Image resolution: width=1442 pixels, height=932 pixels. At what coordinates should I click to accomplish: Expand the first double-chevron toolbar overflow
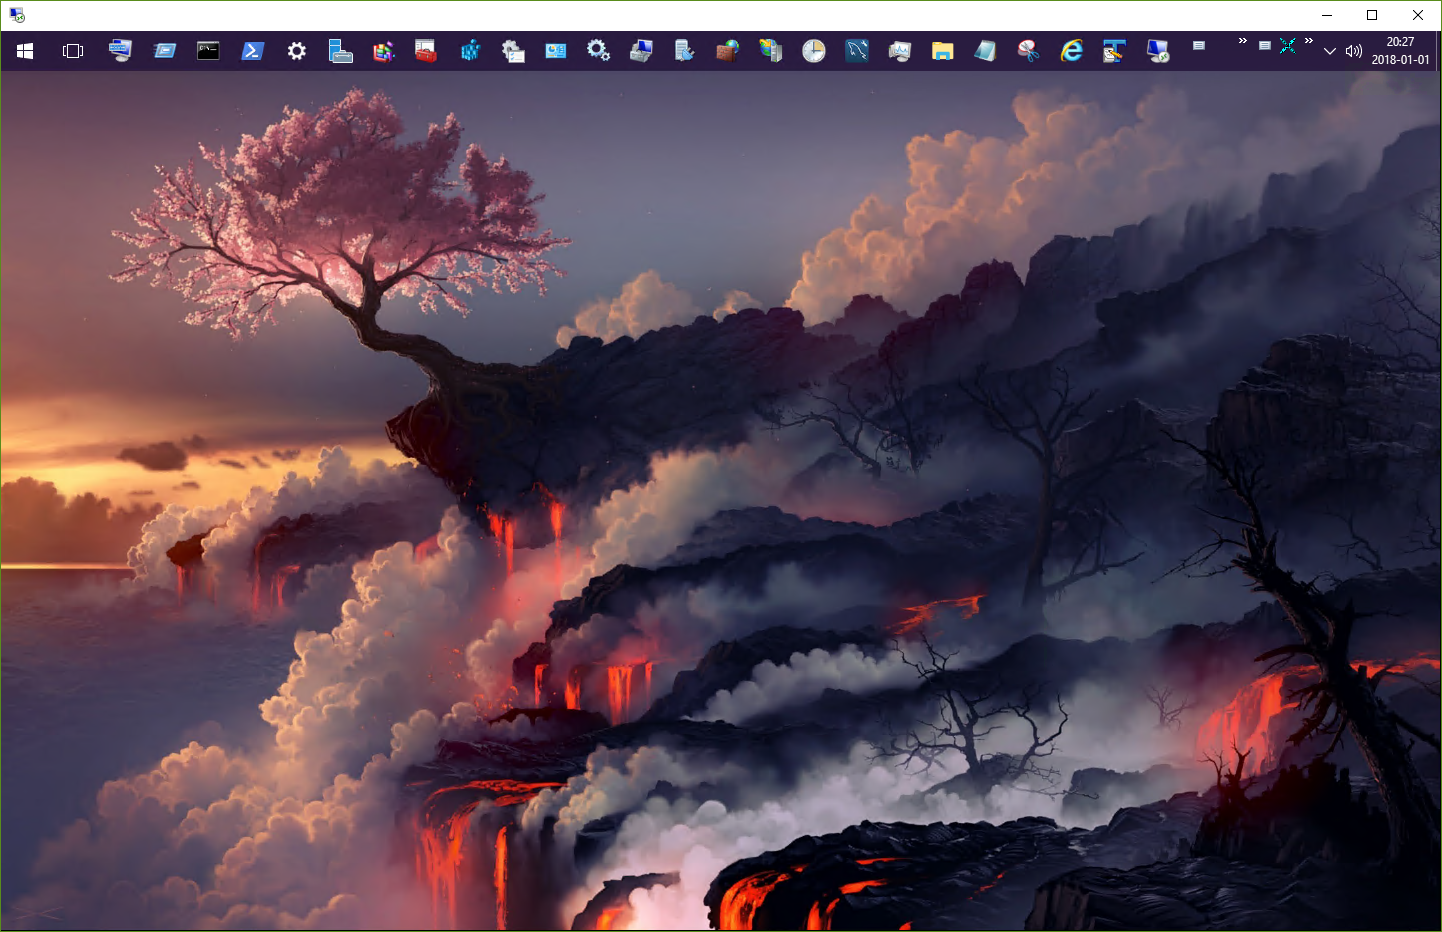pyautogui.click(x=1243, y=41)
